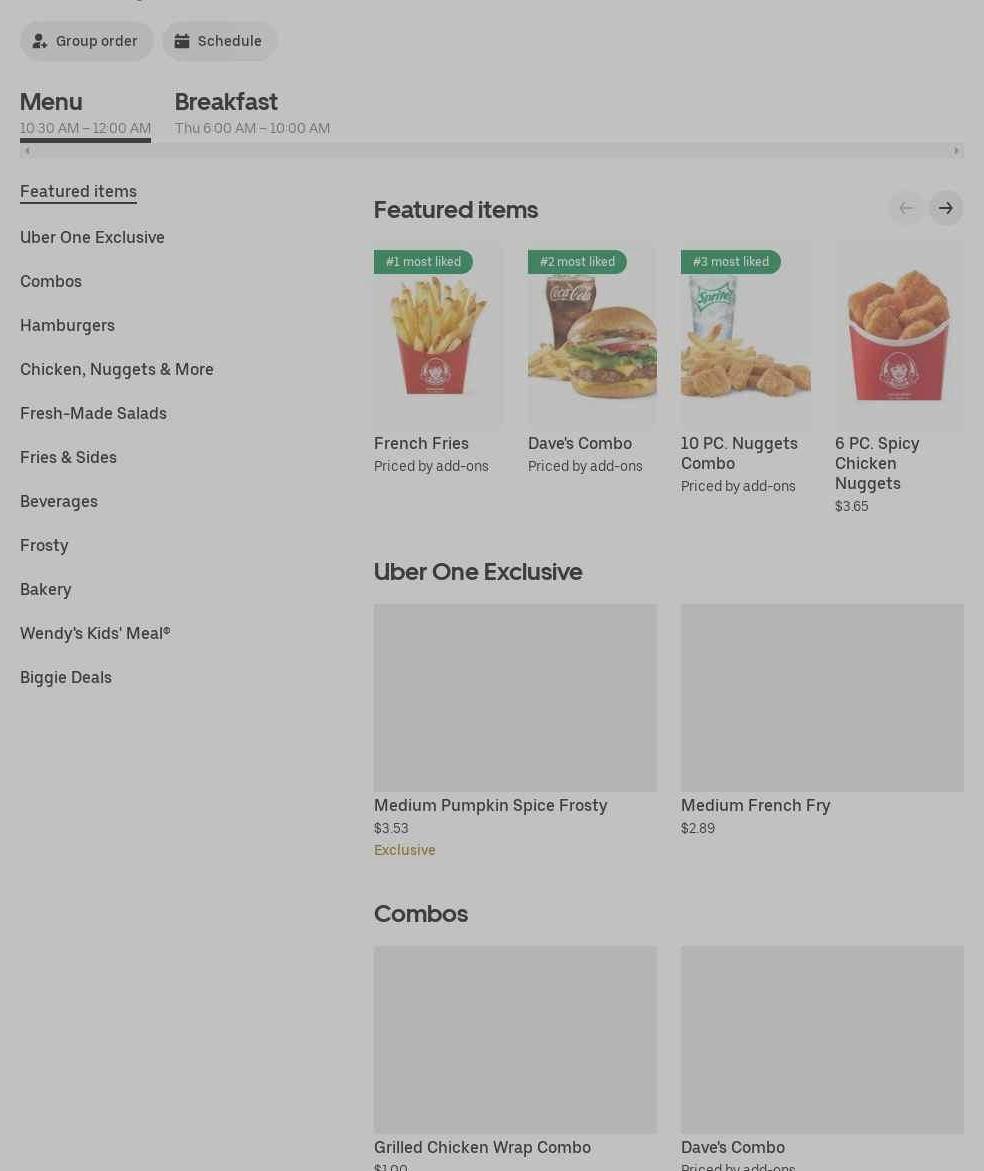Open Dave's Combo featured burger image

(592, 334)
